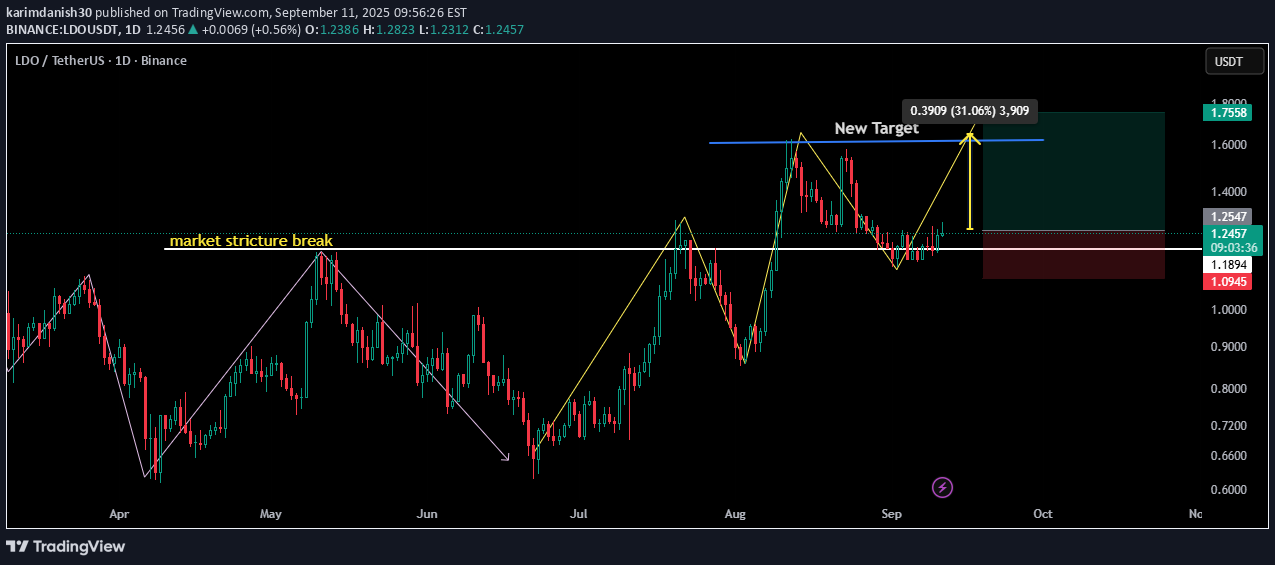Viewport: 1275px width, 565px height.
Task: Click the green 1.7558 take-profit price tag
Action: [x=1229, y=113]
